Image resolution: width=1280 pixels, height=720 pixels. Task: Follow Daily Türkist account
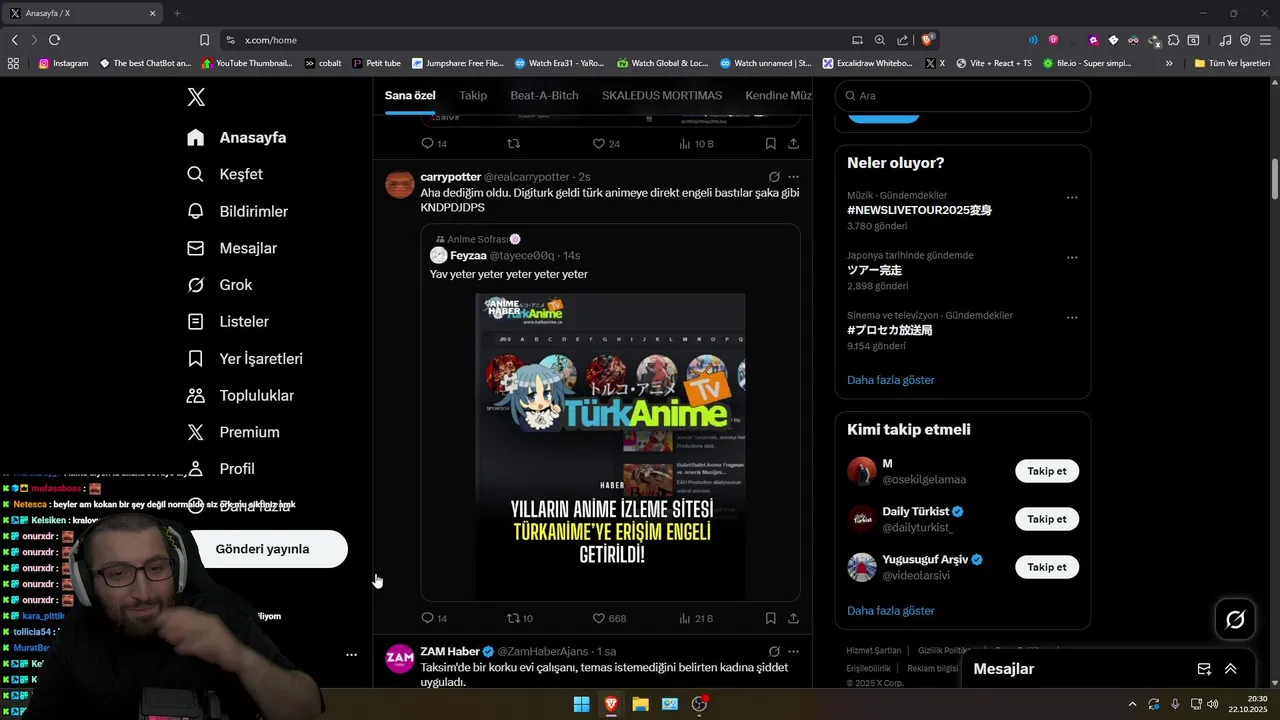click(x=1047, y=519)
